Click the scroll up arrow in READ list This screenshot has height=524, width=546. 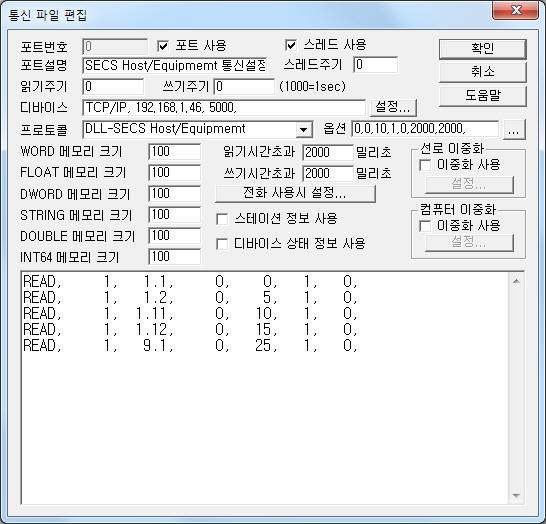516,281
